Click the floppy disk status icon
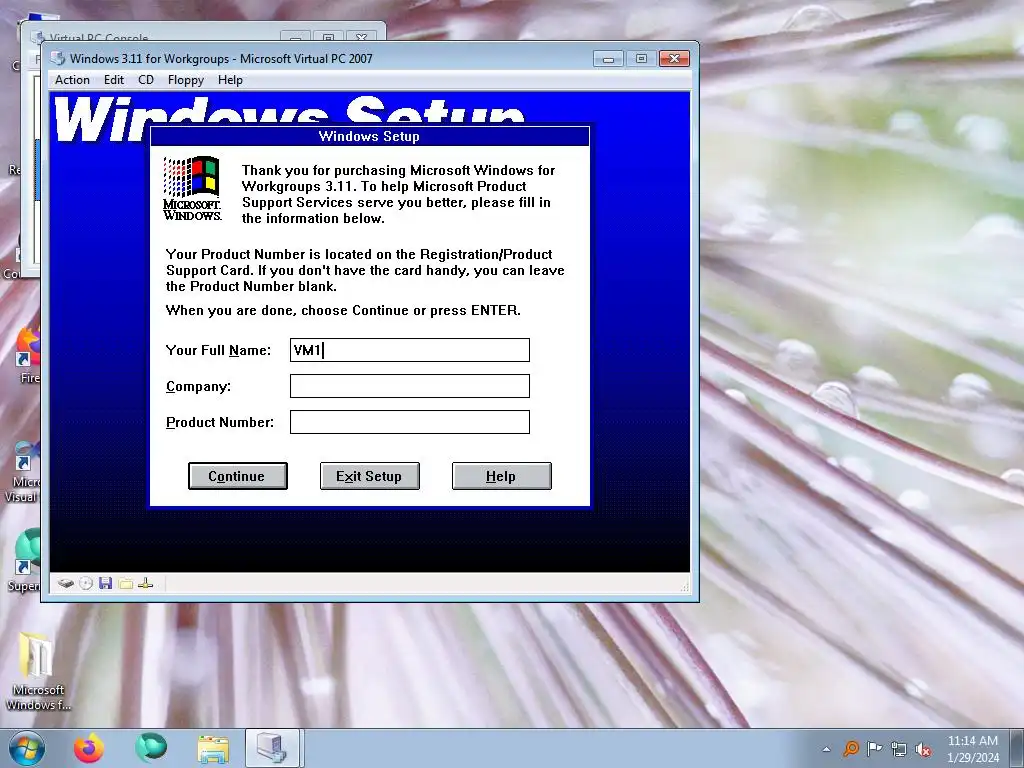 106,583
